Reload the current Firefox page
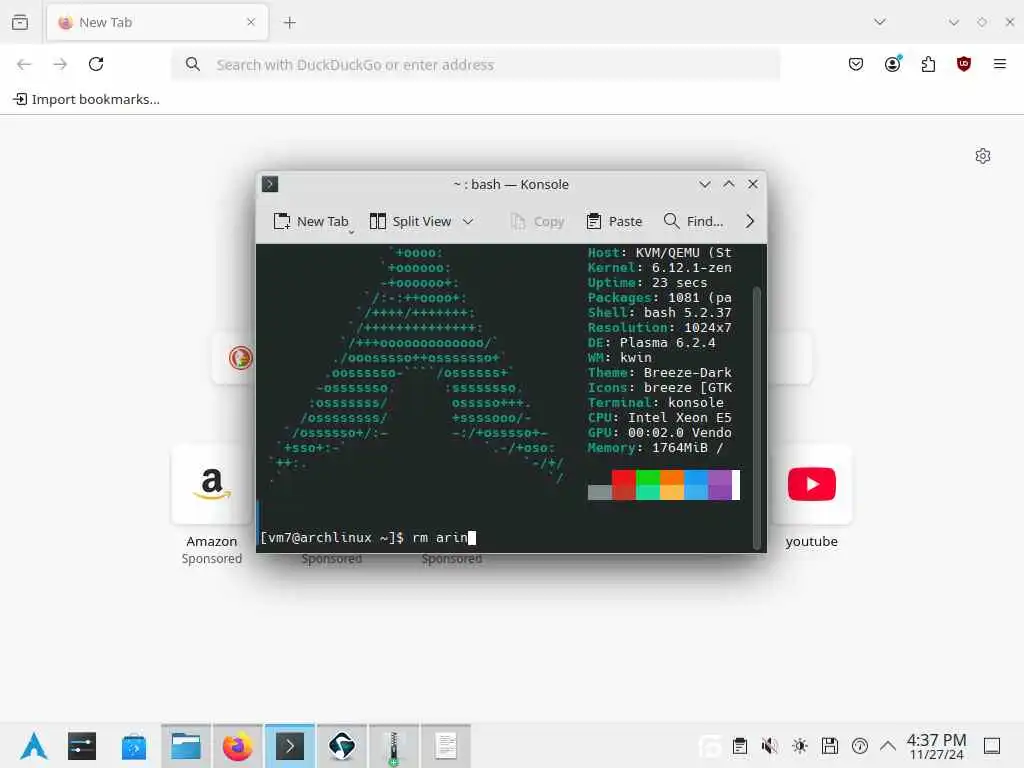 pos(96,64)
